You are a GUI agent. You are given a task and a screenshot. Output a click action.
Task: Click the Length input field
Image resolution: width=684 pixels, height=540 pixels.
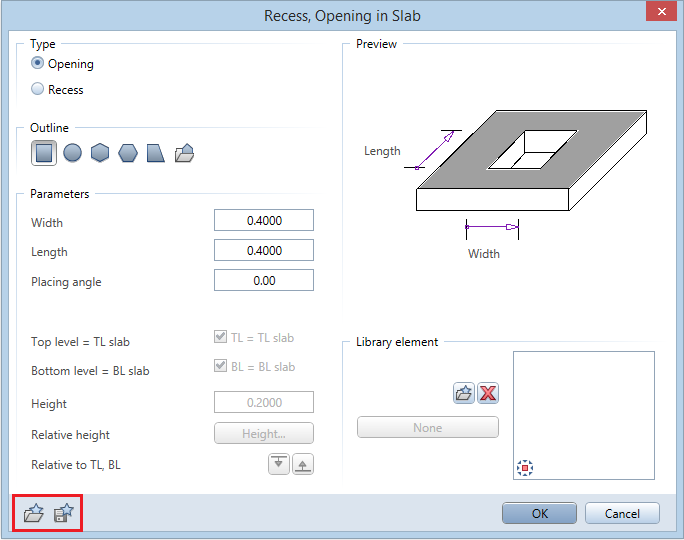point(264,250)
